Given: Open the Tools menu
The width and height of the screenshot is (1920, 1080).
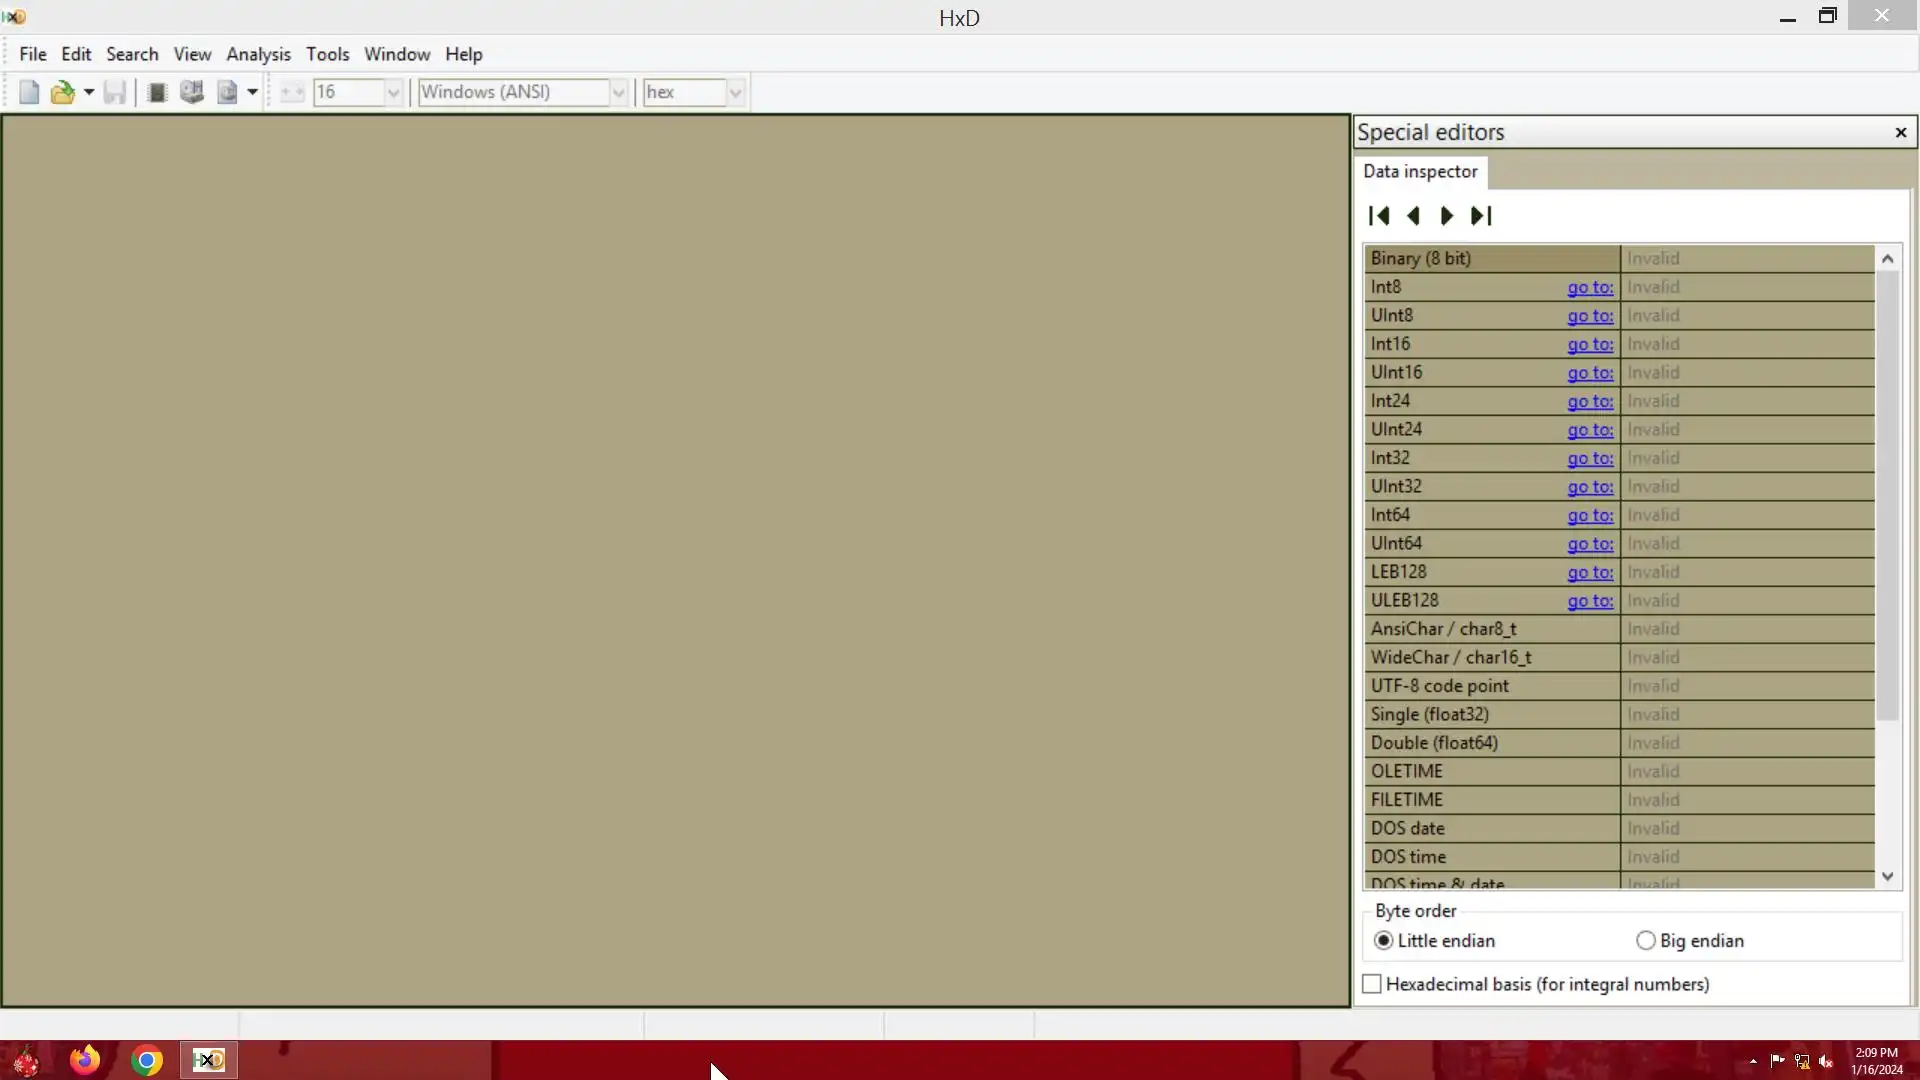Looking at the screenshot, I should pos(327,54).
